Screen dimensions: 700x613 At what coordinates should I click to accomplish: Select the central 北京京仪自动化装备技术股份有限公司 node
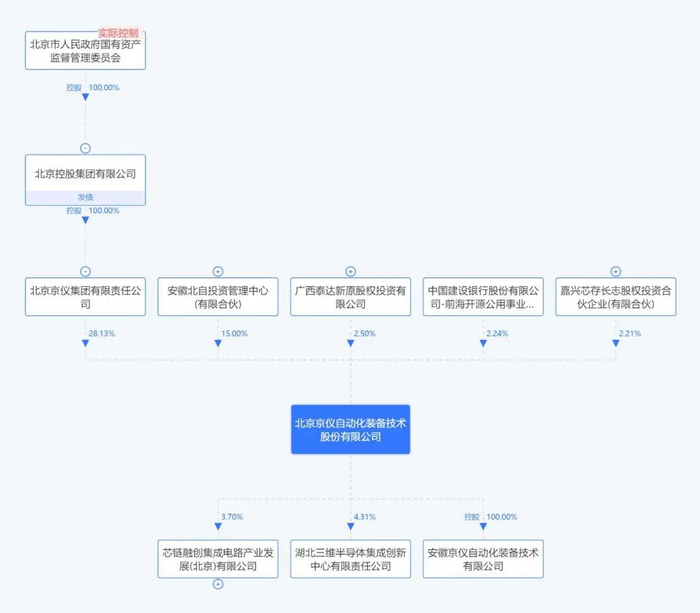pos(350,430)
